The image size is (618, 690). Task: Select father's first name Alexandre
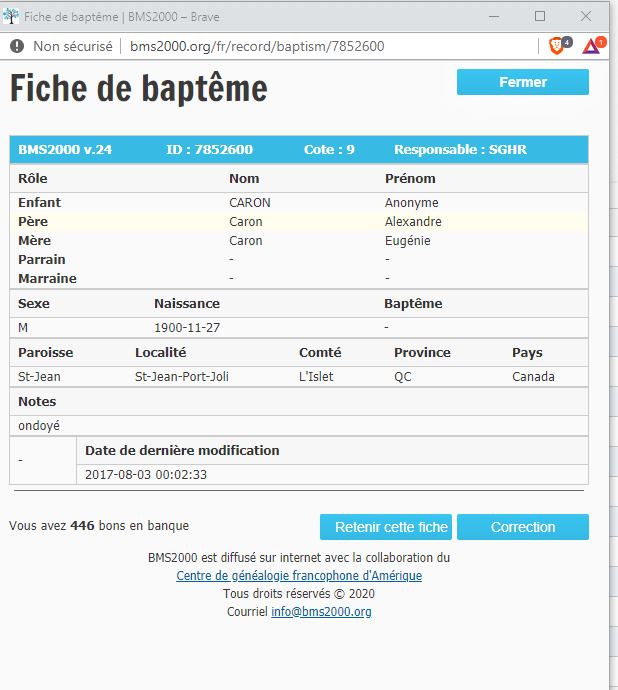[413, 221]
